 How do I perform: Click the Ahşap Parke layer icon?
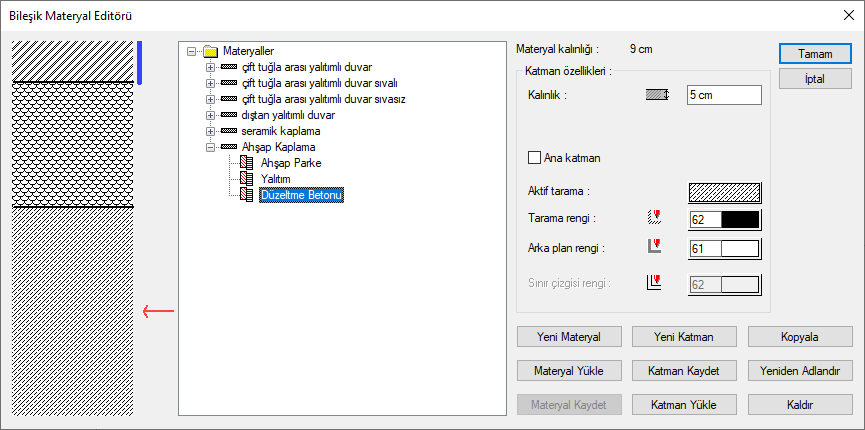pos(247,163)
